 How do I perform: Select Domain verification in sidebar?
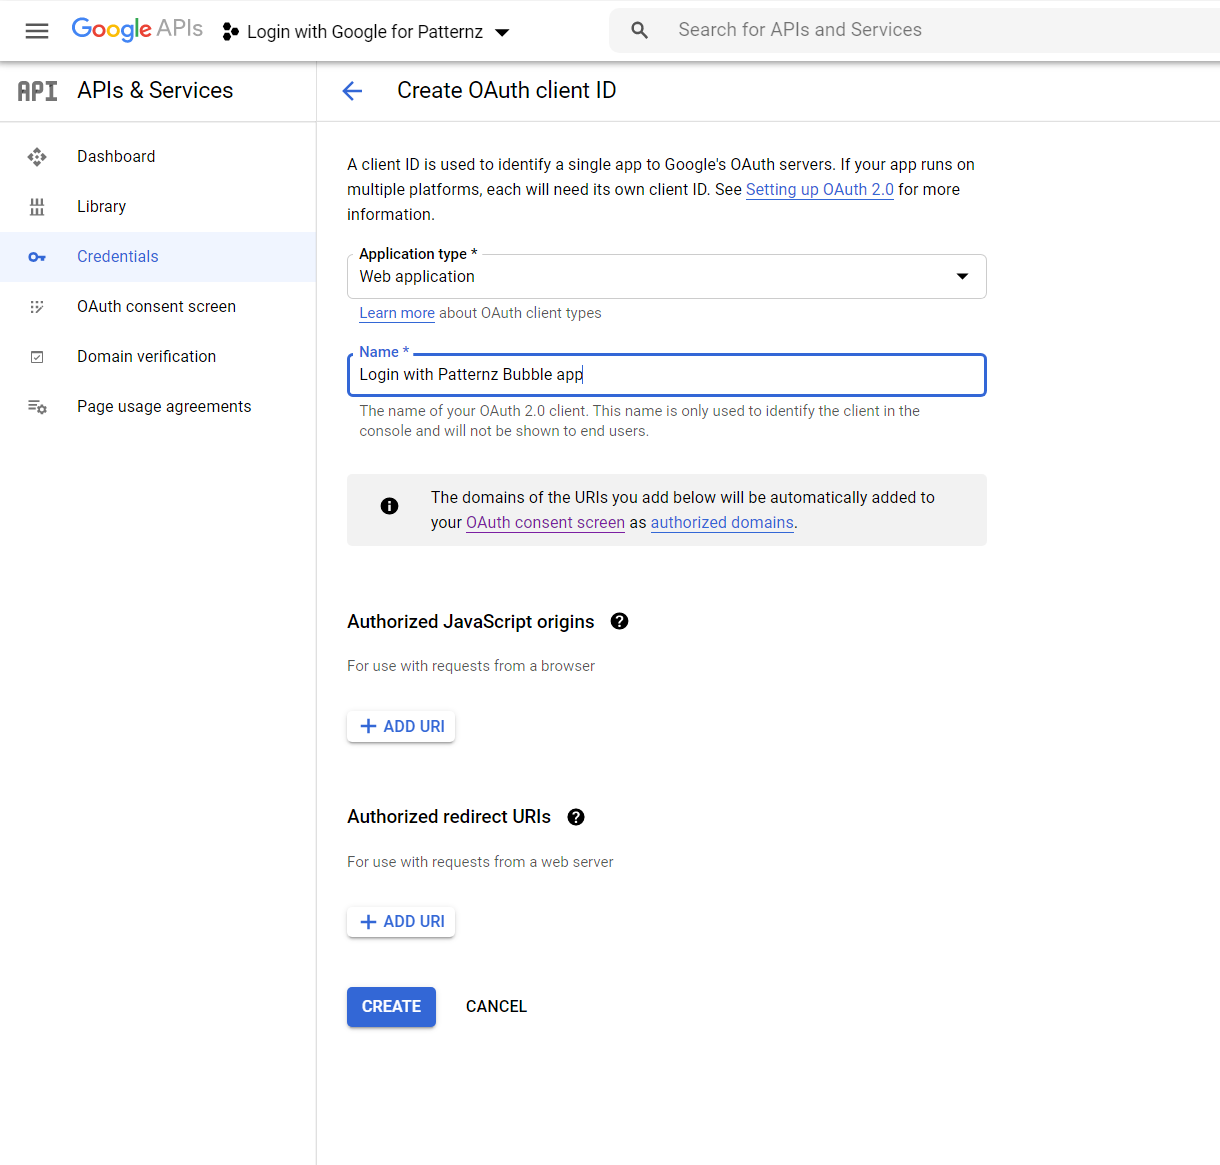[146, 357]
